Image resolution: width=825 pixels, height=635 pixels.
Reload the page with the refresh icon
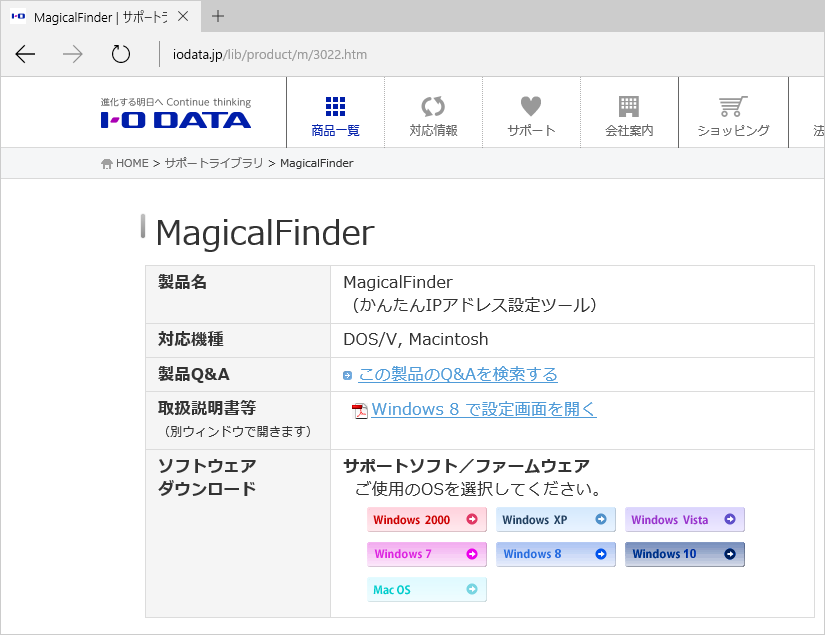click(120, 54)
